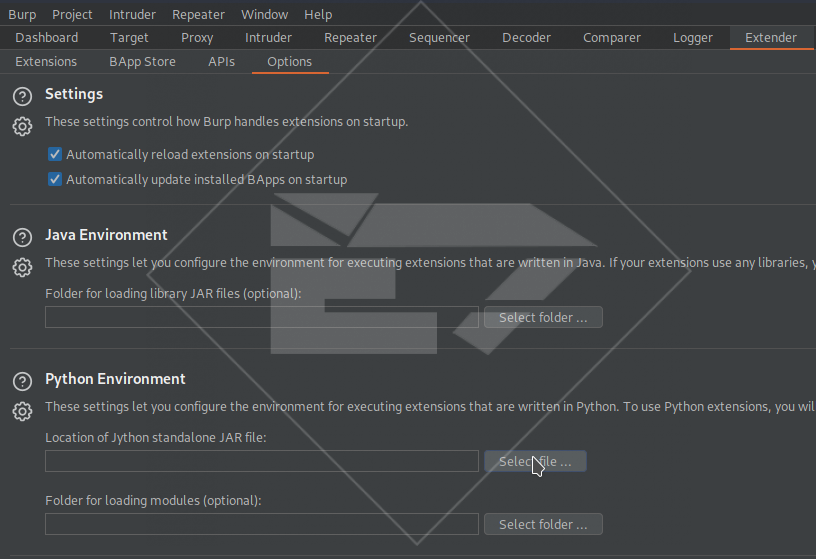The width and height of the screenshot is (816, 559).
Task: Open the Project menu
Action: coord(72,15)
